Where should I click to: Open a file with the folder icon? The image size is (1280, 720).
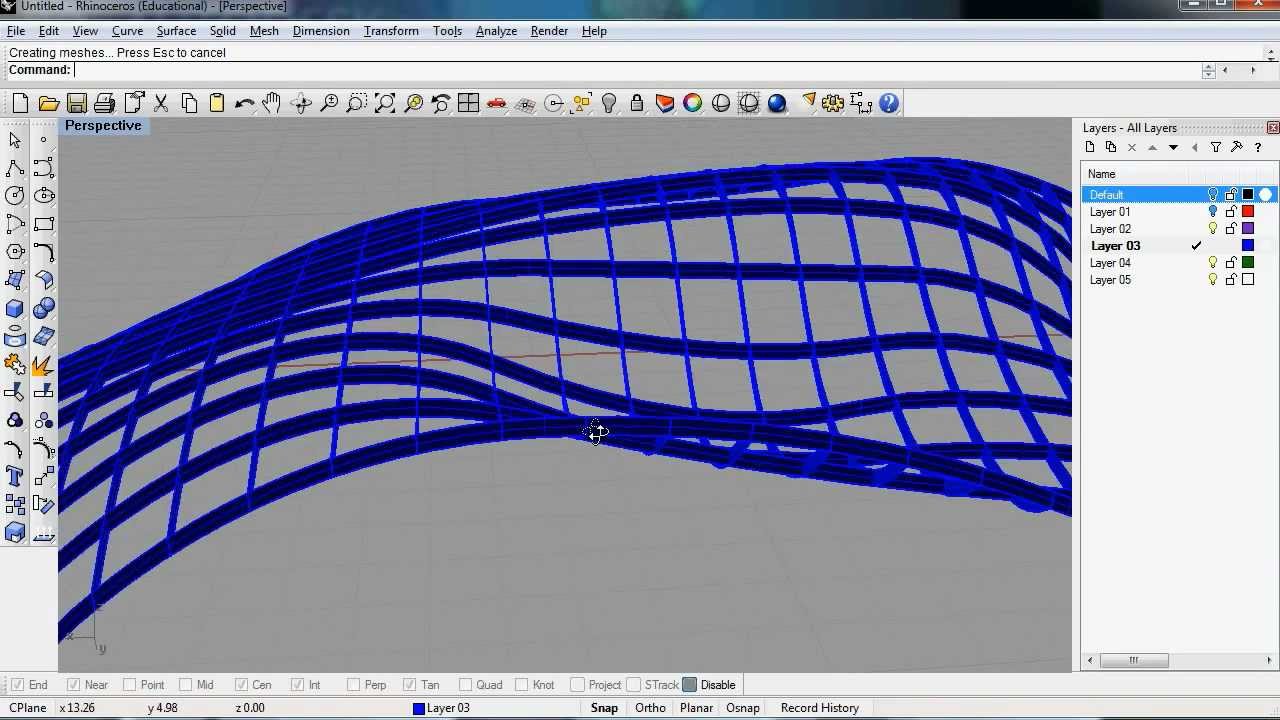coord(48,103)
